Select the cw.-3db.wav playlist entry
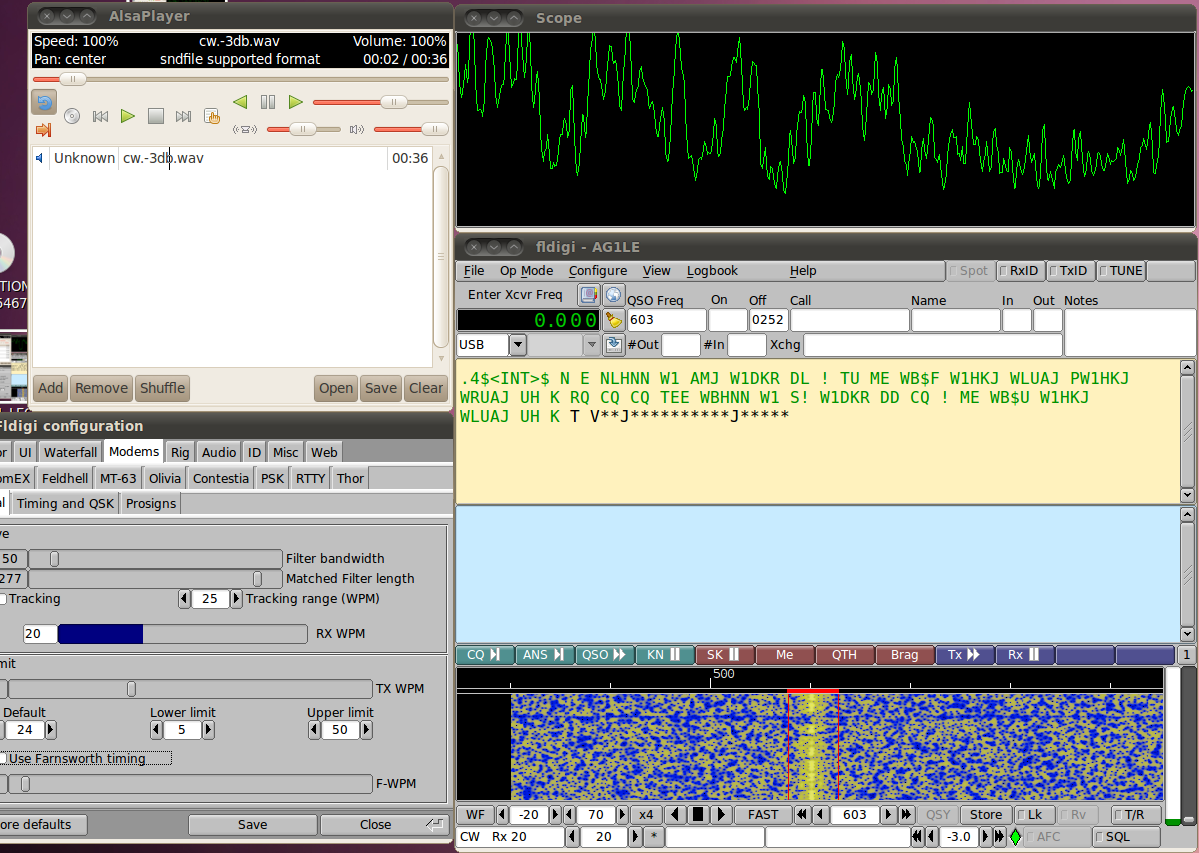This screenshot has height=853, width=1199. (x=165, y=158)
